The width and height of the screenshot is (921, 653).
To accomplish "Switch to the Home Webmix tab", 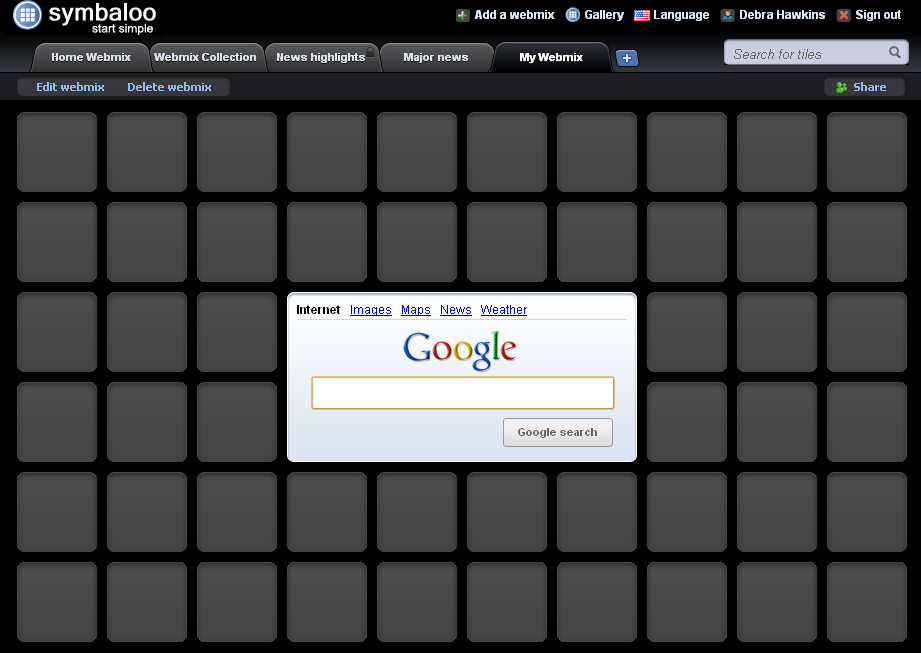I will click(x=90, y=58).
